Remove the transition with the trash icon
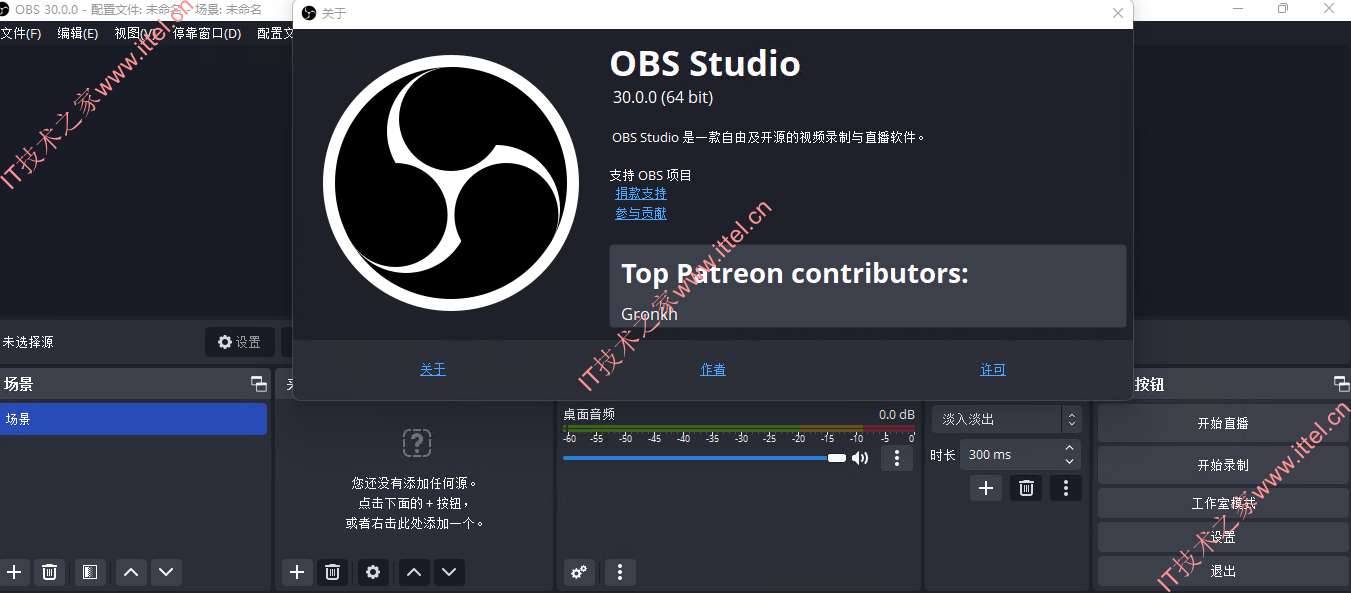The image size is (1351, 593). [x=1026, y=488]
